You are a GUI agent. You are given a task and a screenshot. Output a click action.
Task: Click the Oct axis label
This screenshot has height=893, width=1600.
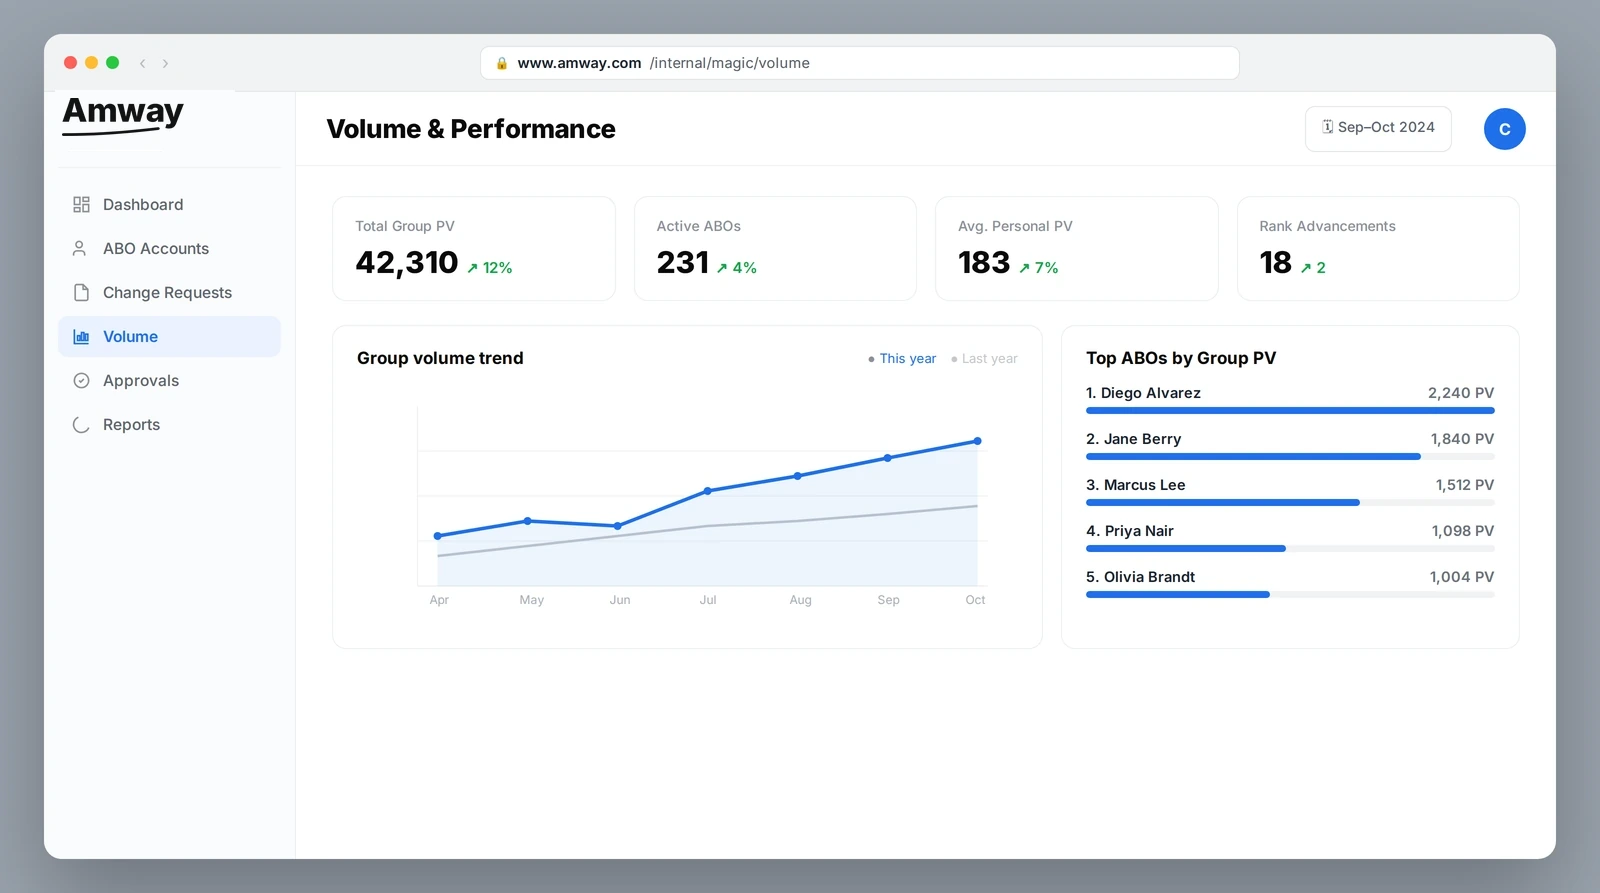tap(975, 600)
